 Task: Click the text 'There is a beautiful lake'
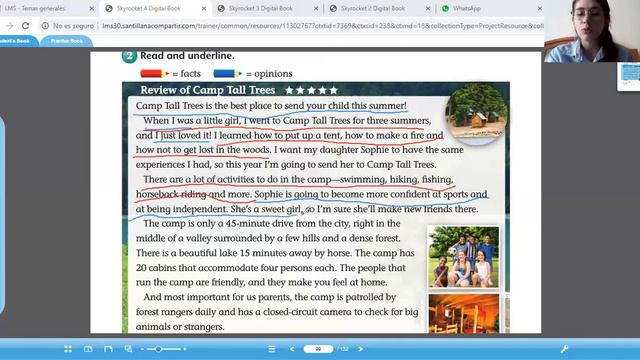click(186, 253)
